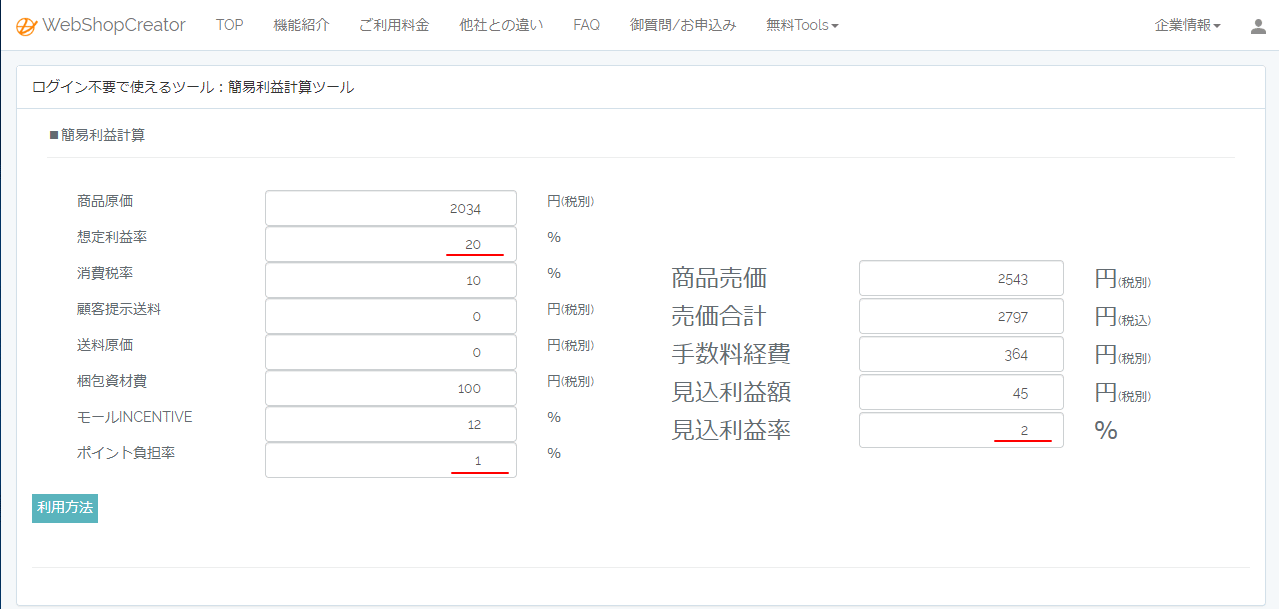Go to the 機能紹介 page
Image resolution: width=1279 pixels, height=609 pixels.
301,25
